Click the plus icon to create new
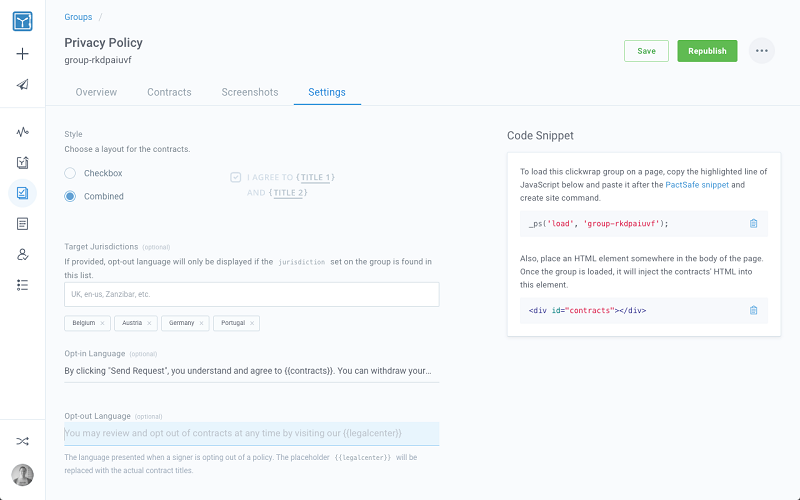This screenshot has height=500, width=800. (22, 54)
